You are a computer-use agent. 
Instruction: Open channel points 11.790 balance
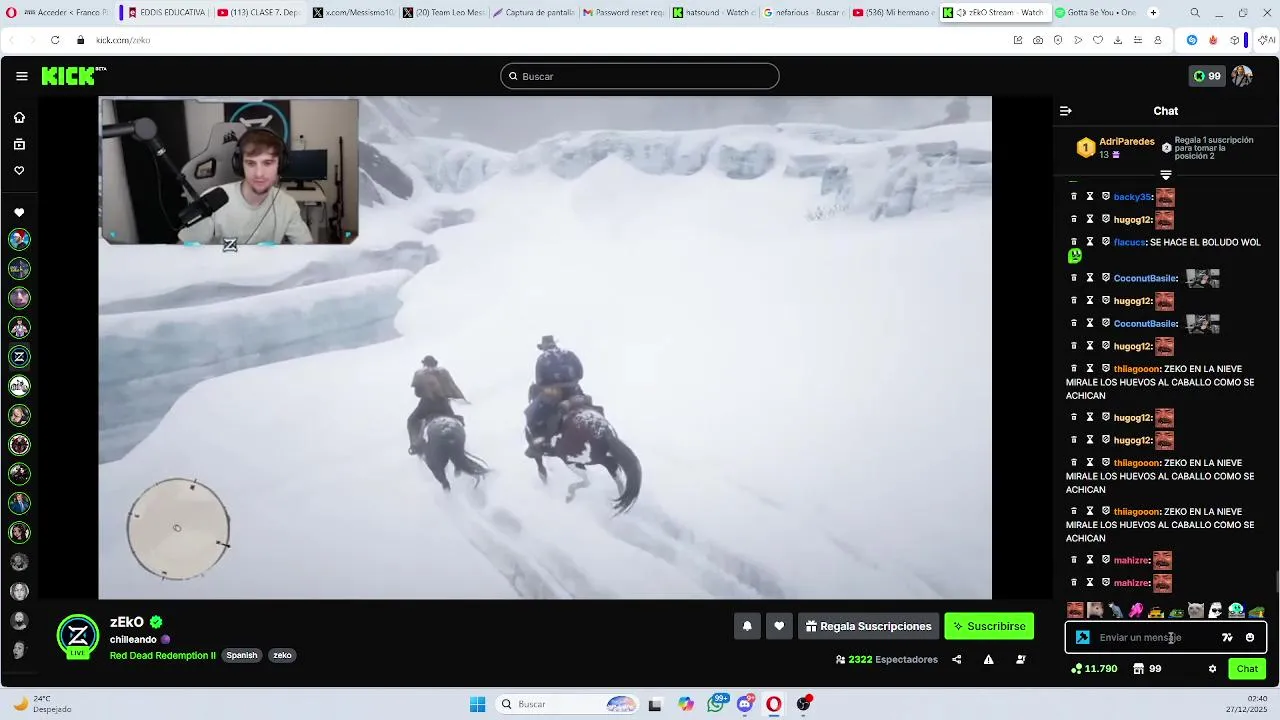pos(1094,669)
